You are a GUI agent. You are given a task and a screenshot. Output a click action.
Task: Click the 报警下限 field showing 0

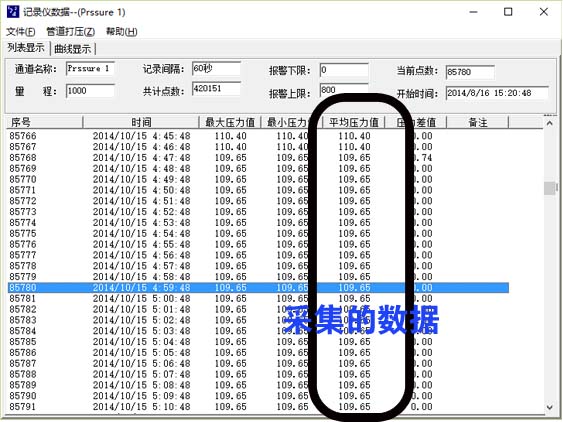point(344,70)
